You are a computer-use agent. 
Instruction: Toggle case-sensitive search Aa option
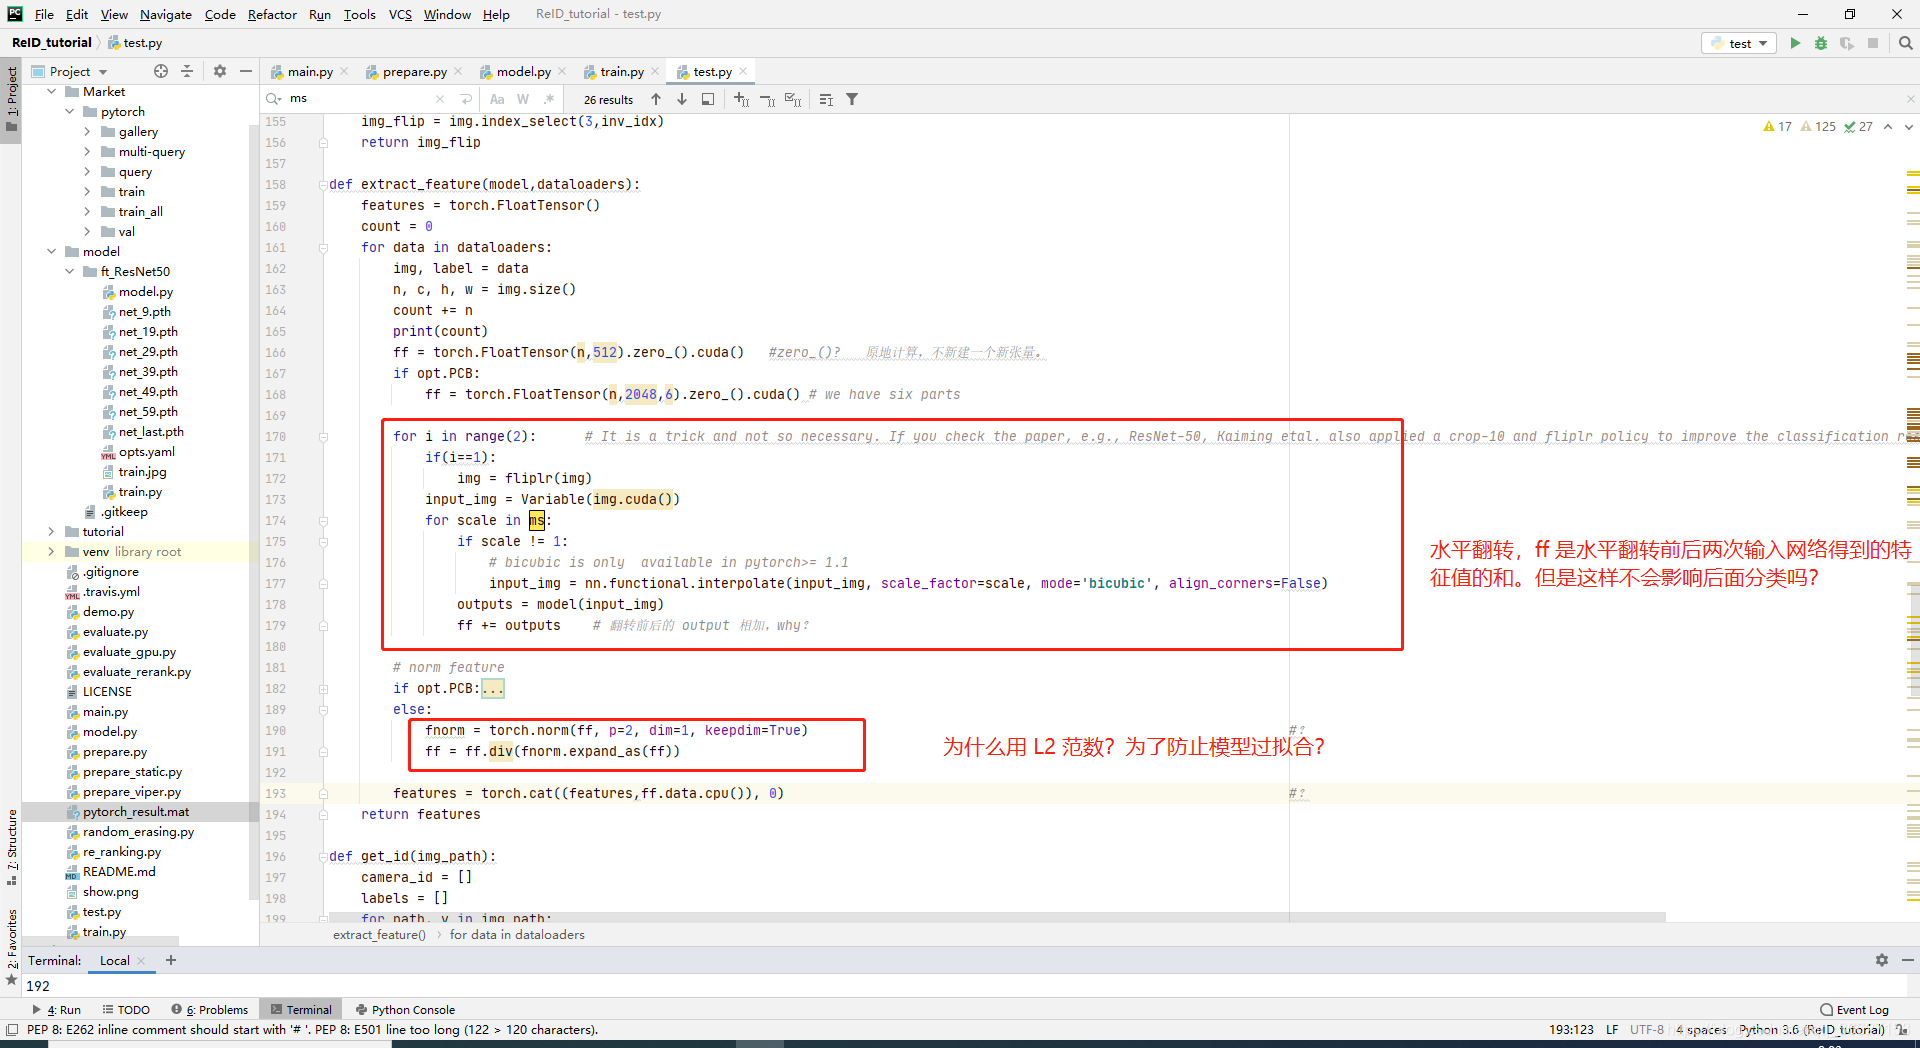pyautogui.click(x=497, y=98)
